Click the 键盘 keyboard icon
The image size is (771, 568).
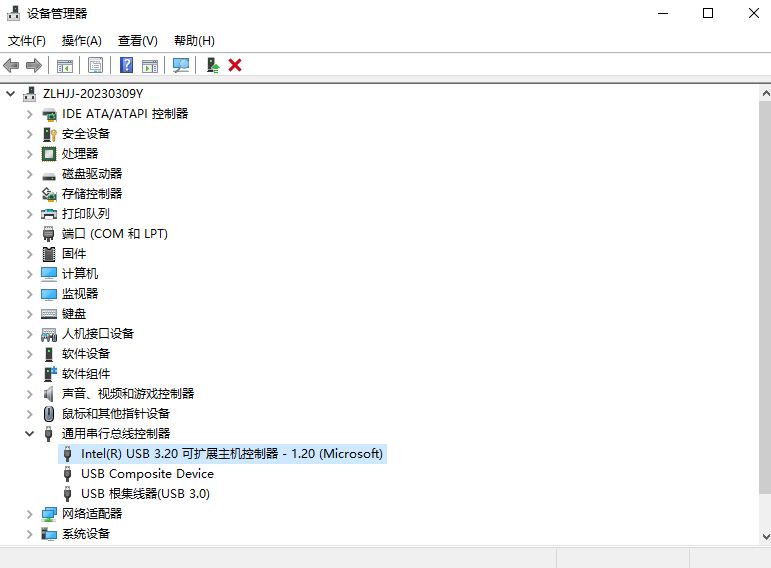[49, 314]
